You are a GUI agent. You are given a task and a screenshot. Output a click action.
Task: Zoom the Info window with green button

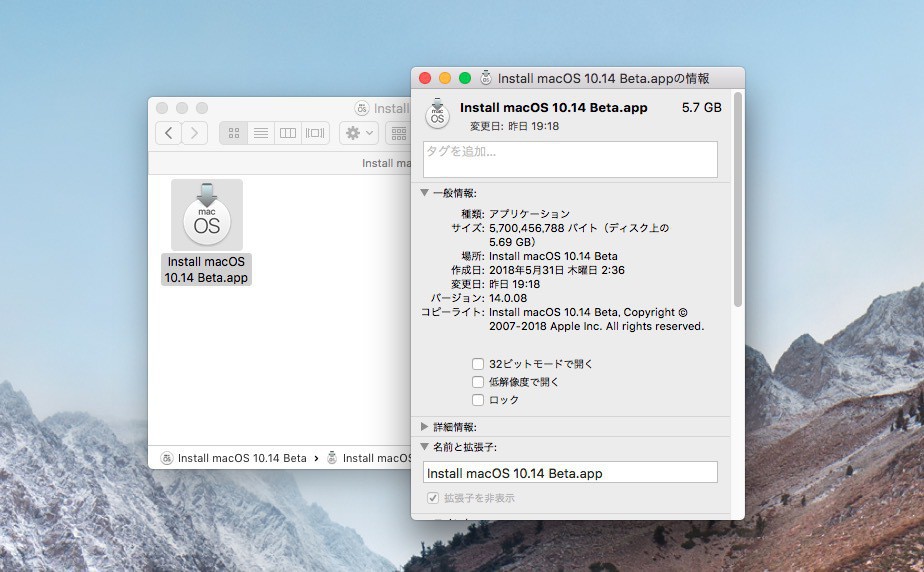465,78
